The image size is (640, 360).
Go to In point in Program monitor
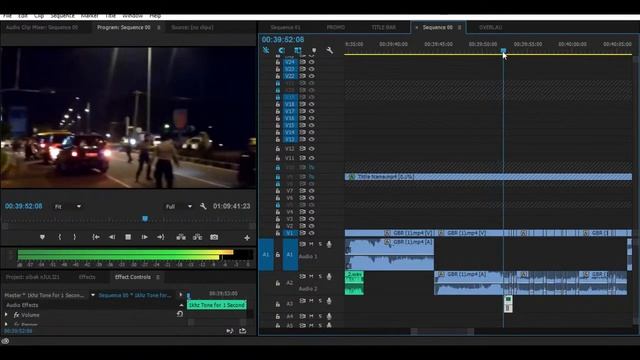(96, 237)
